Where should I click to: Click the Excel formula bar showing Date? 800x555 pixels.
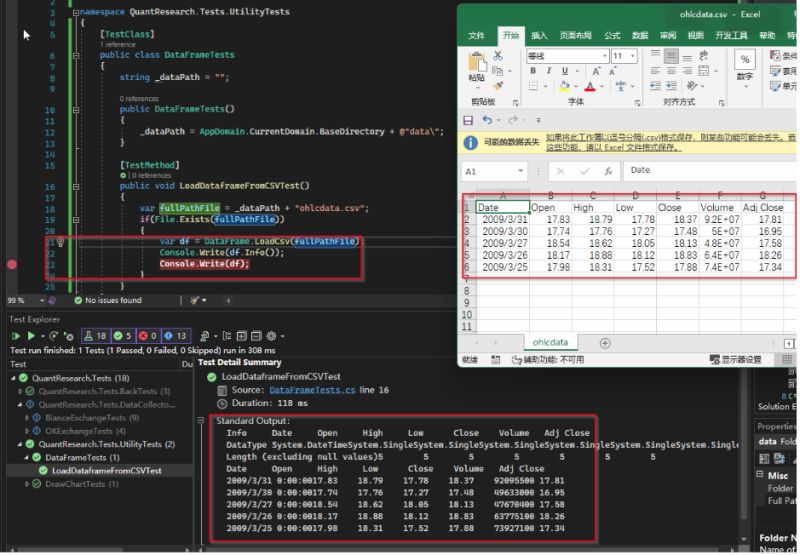pos(709,171)
